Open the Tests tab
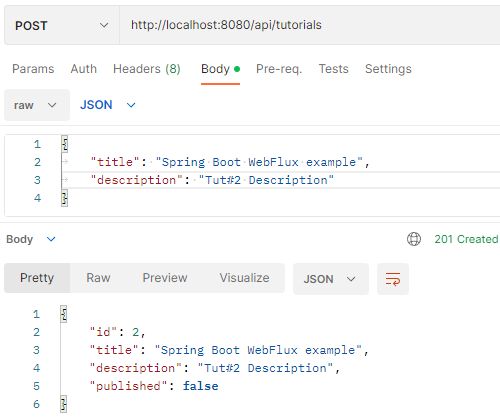 tap(333, 69)
